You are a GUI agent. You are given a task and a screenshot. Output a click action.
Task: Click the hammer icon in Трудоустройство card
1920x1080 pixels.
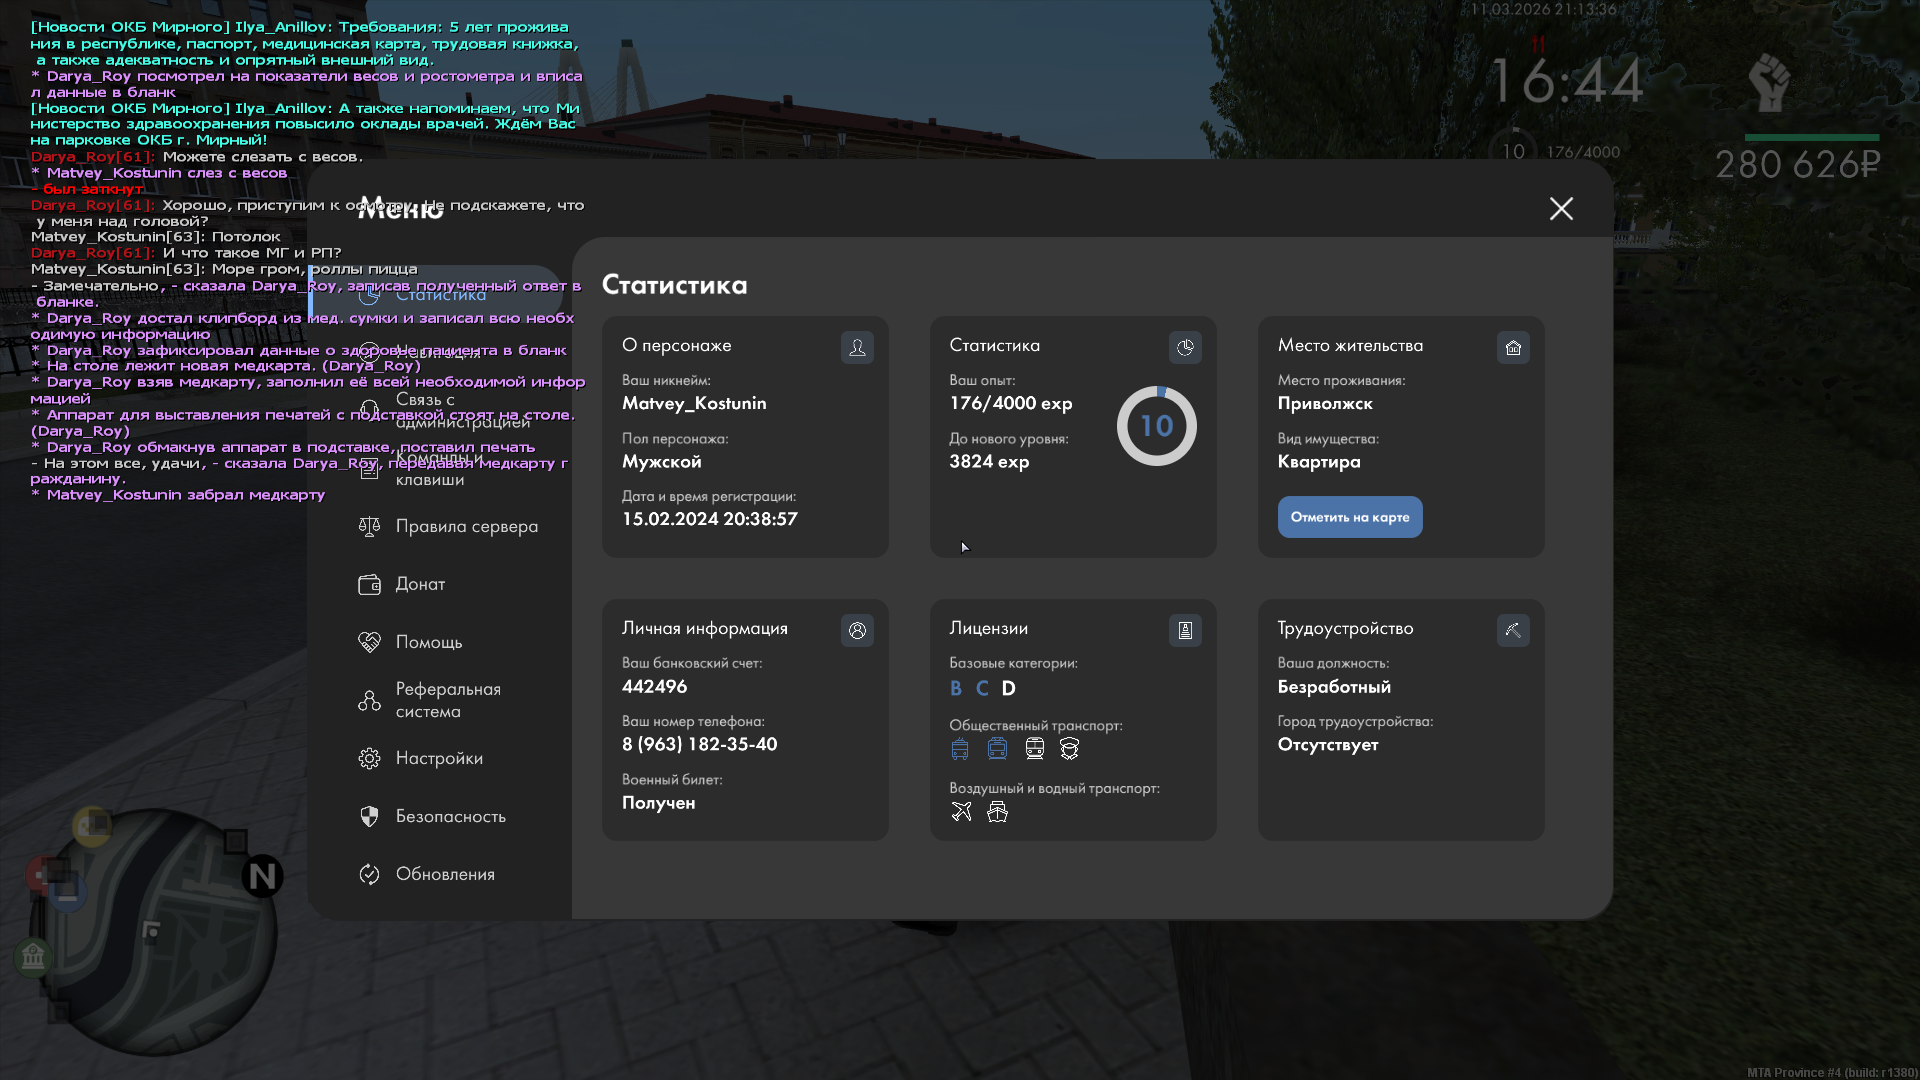tap(1513, 630)
